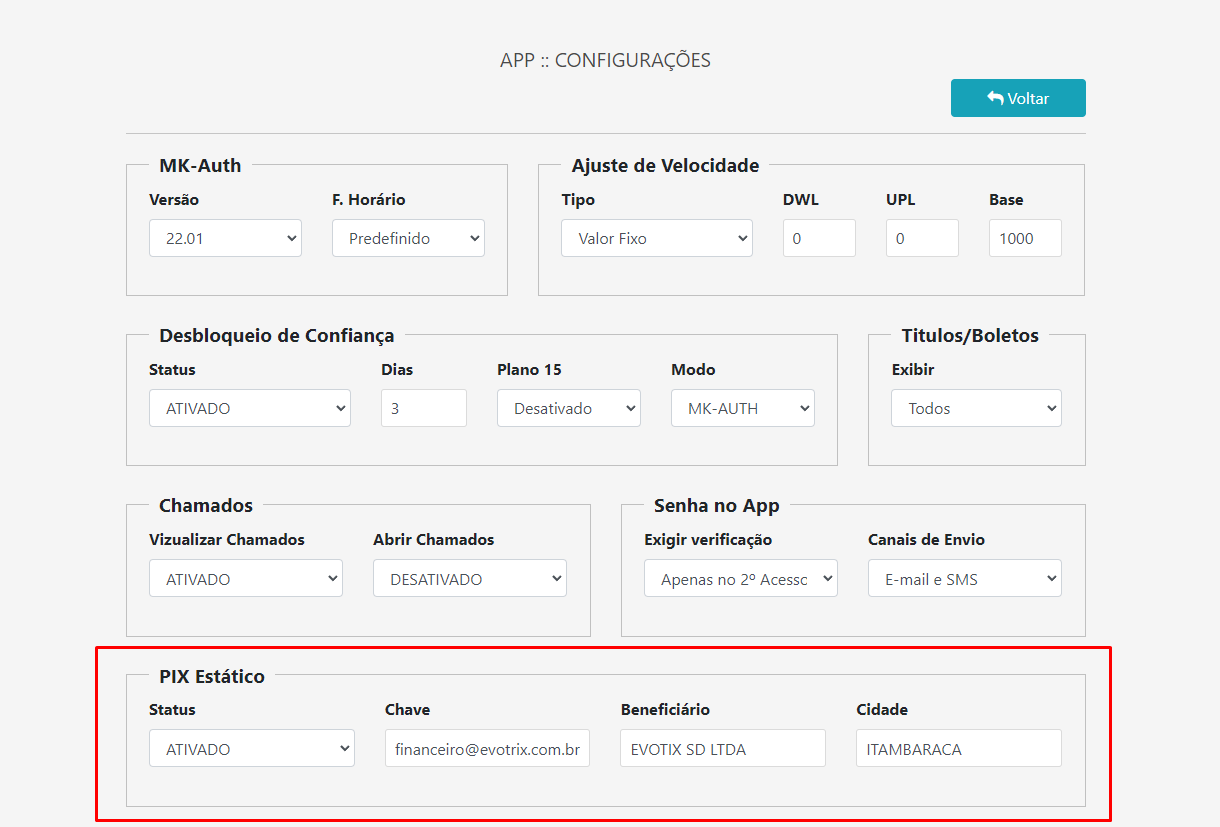Open the Plano 15 dropdown set to Desativado
The image size is (1220, 827).
click(568, 408)
